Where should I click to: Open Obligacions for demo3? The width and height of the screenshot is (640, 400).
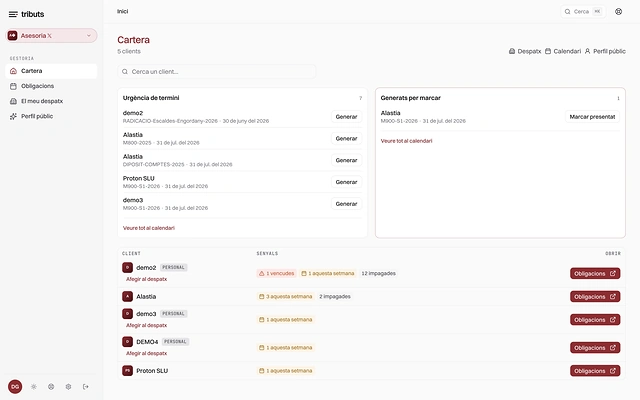(x=595, y=320)
